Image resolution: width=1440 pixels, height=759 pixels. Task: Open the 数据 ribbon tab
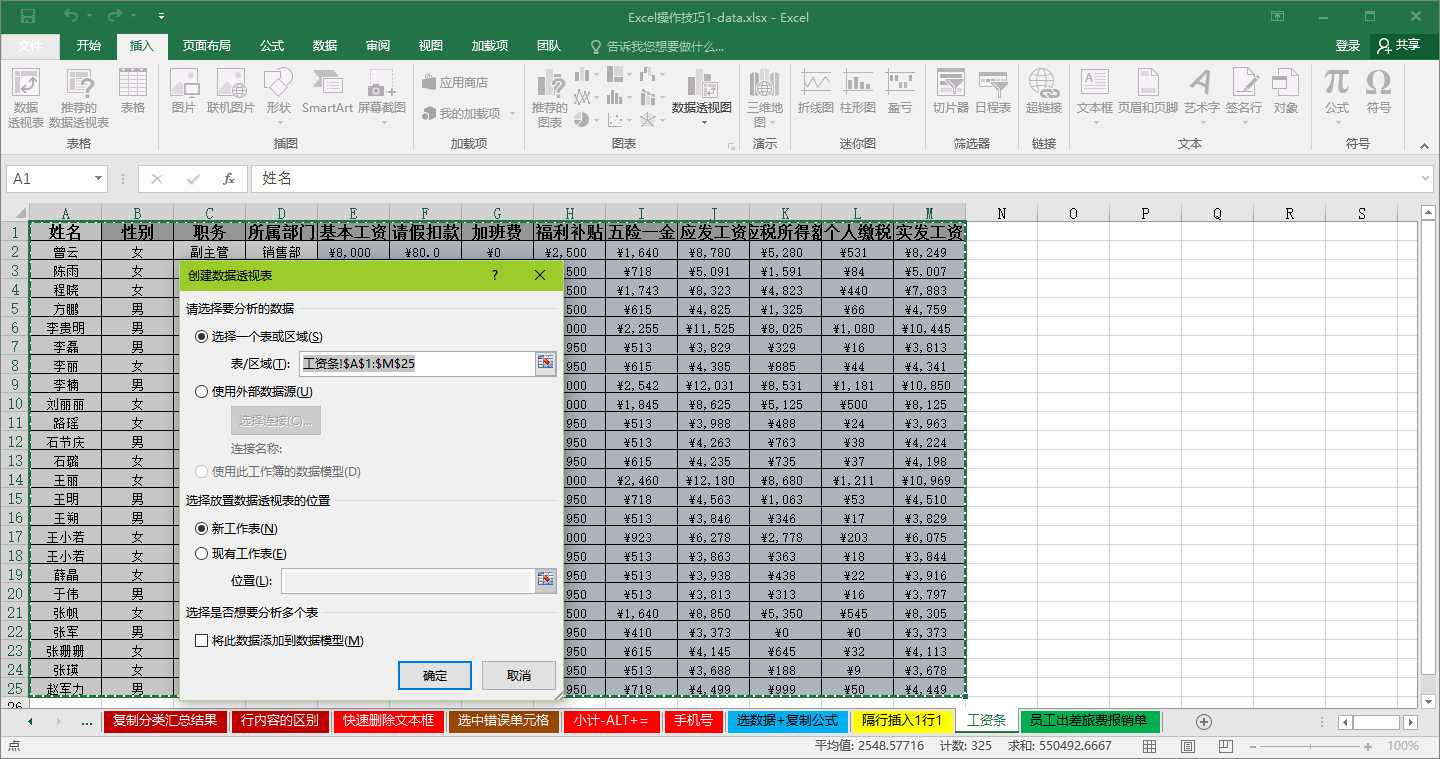pyautogui.click(x=324, y=45)
